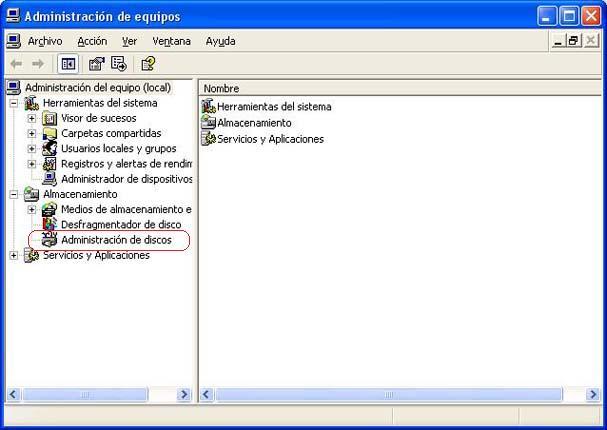Click the Administración del equipo (local) root icon
607x430 pixels.
click(x=14, y=88)
